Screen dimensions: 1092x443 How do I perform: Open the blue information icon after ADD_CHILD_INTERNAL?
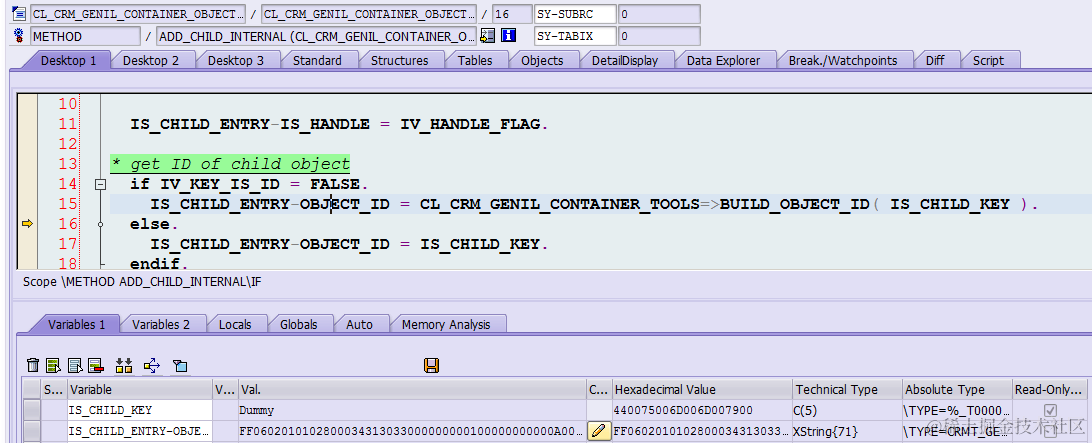click(x=509, y=36)
